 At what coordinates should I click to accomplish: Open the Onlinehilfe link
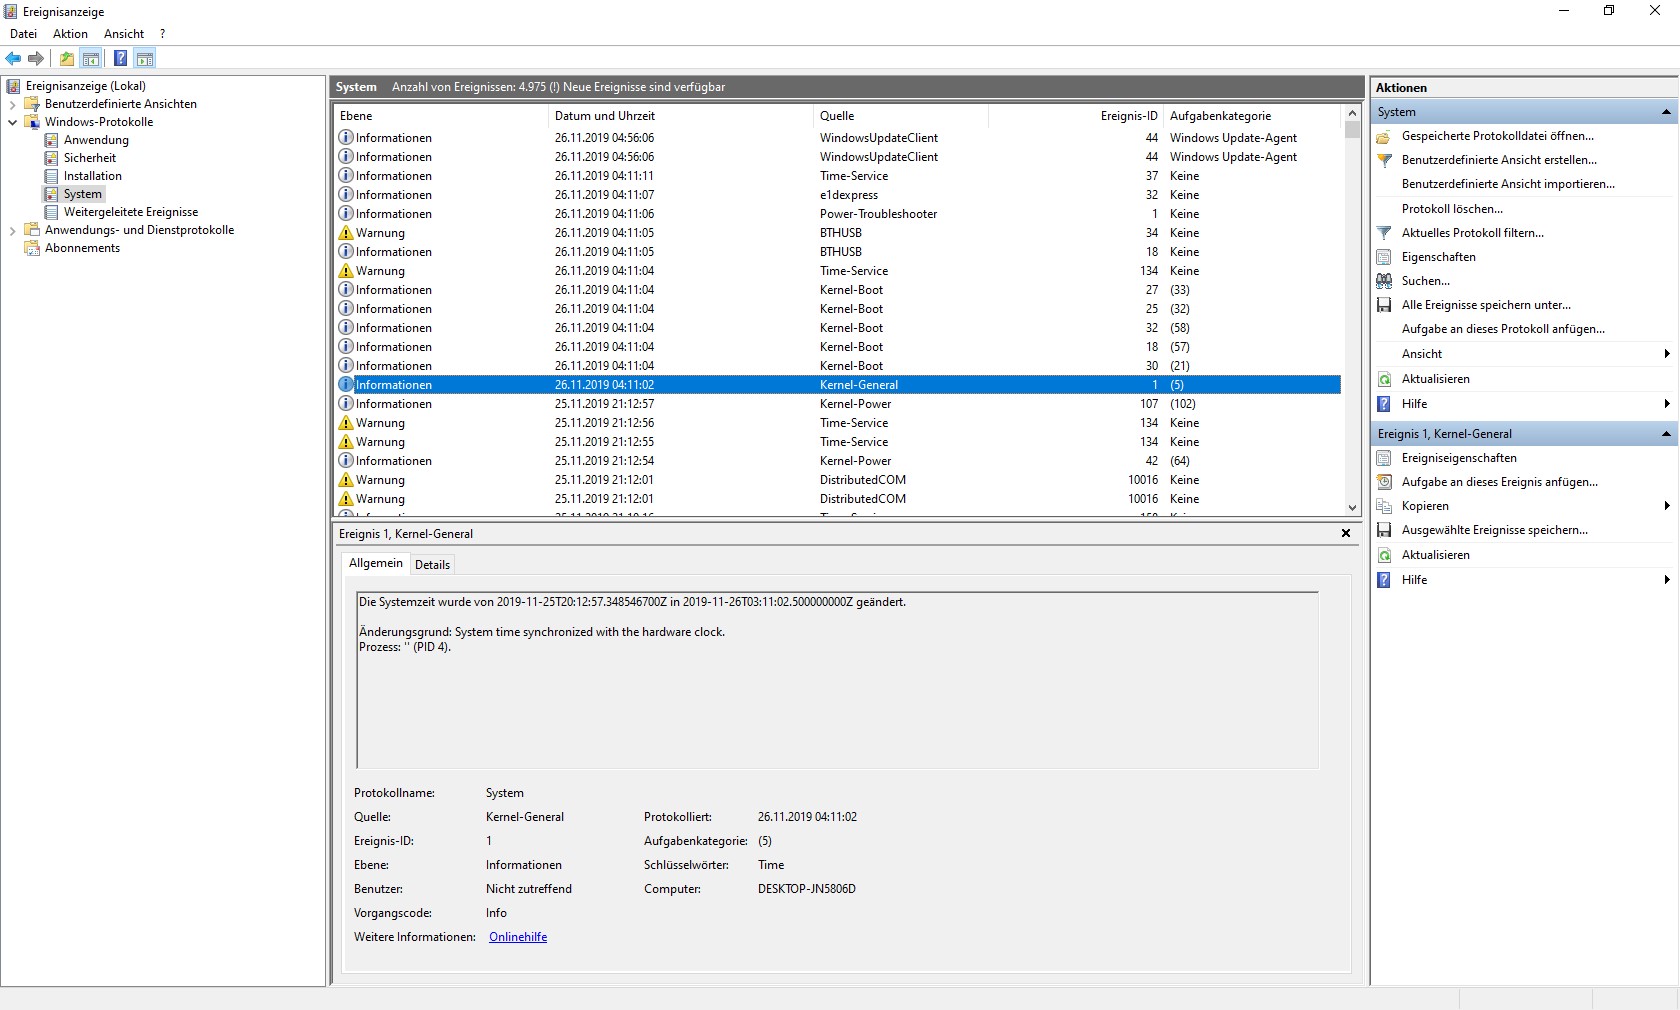tap(518, 937)
